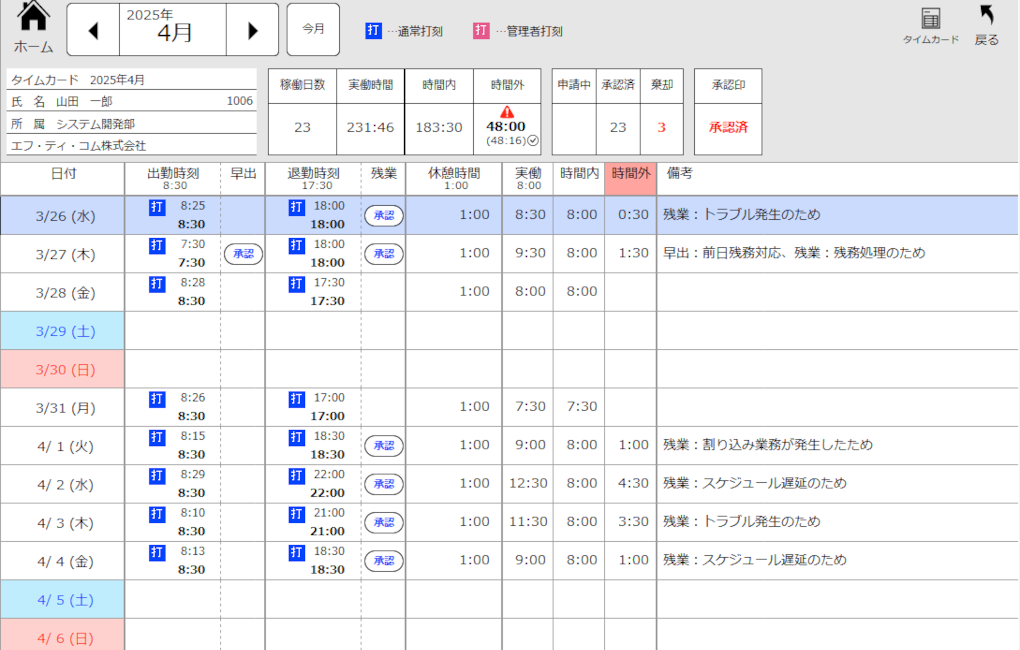Click the back arrow (戻る)
Viewport: 1020px width, 650px height.
coord(986,25)
